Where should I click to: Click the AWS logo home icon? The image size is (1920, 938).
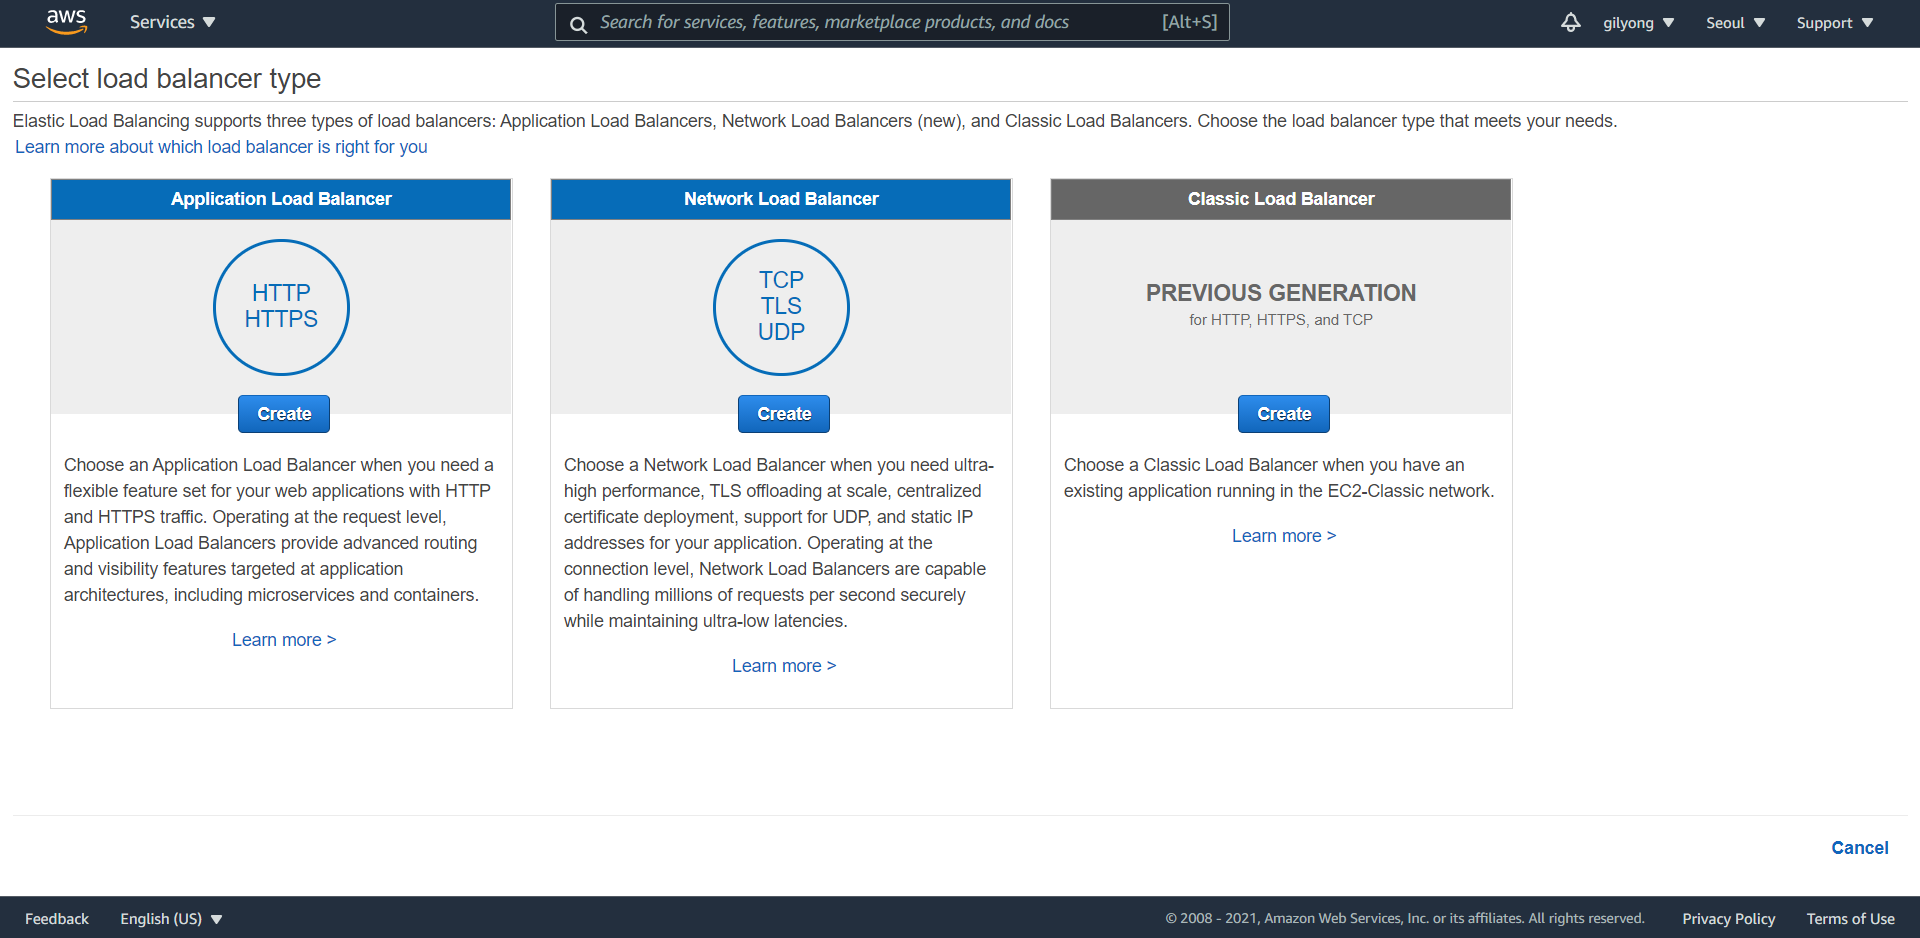pyautogui.click(x=67, y=22)
